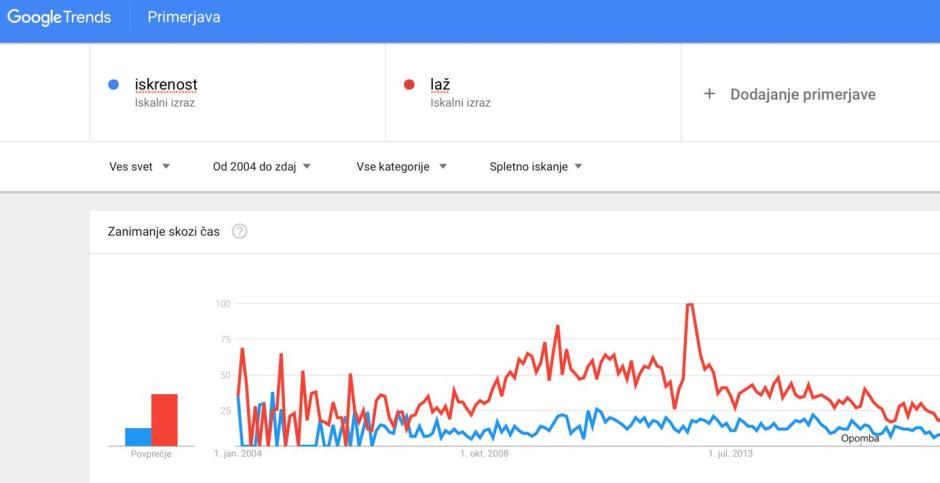Click the 'Zanimanje skozi čas' heading
The width and height of the screenshot is (940, 483).
tap(164, 231)
